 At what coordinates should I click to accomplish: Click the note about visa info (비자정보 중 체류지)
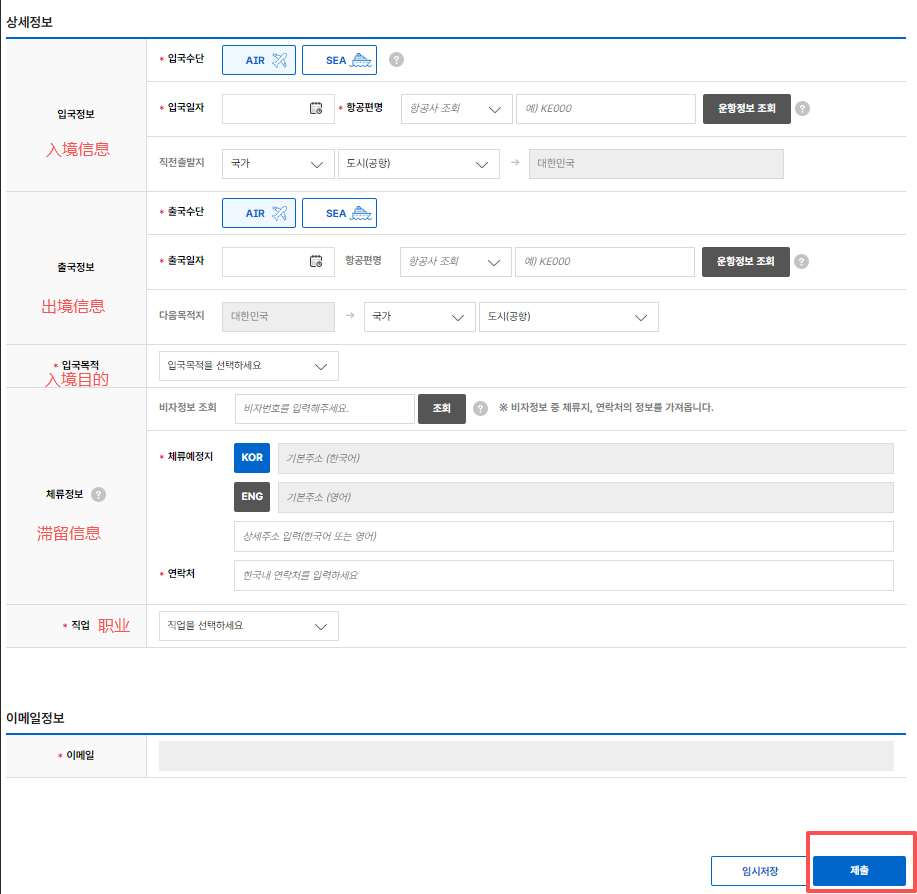point(606,408)
